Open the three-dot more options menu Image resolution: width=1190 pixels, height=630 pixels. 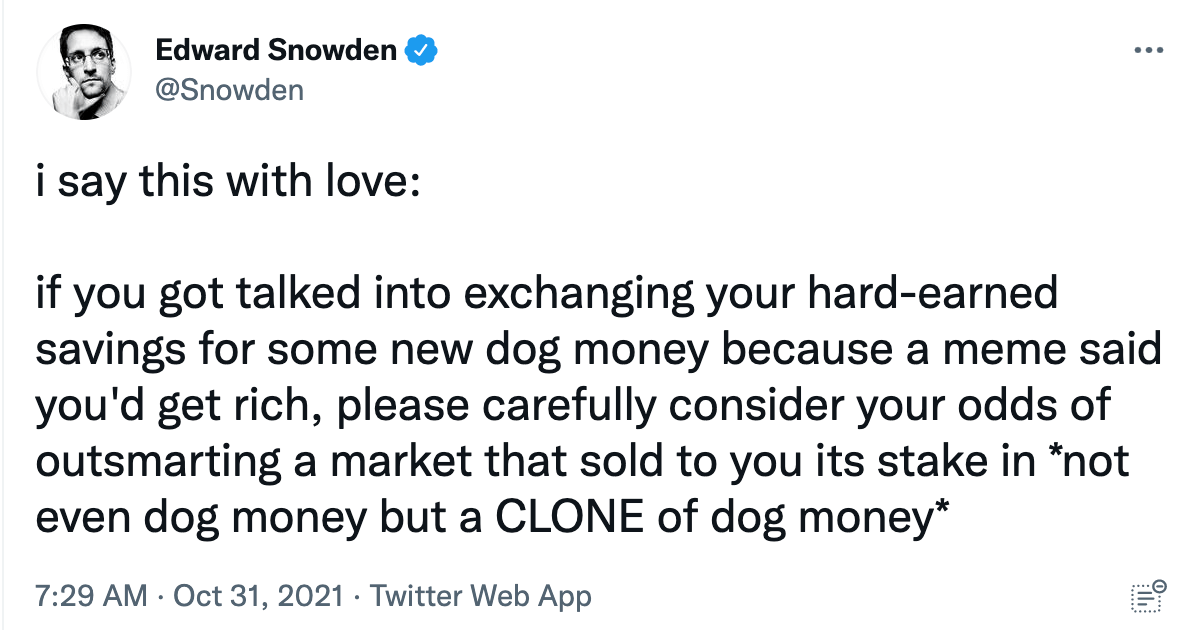tap(1148, 48)
